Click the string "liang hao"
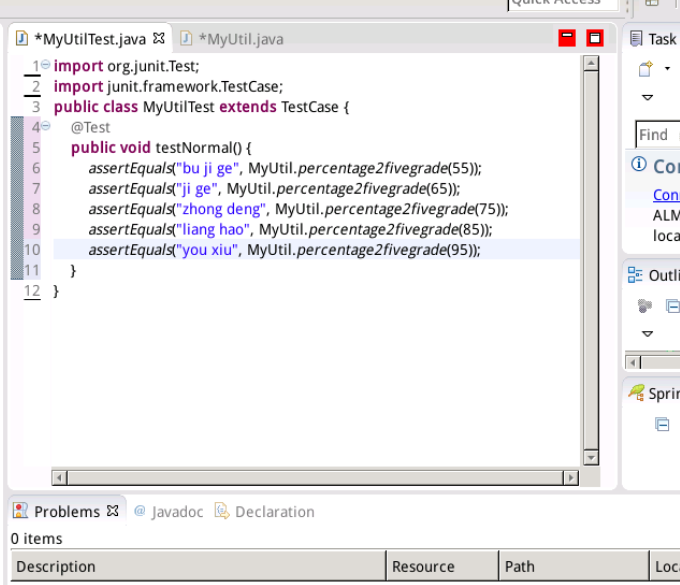 pos(213,229)
